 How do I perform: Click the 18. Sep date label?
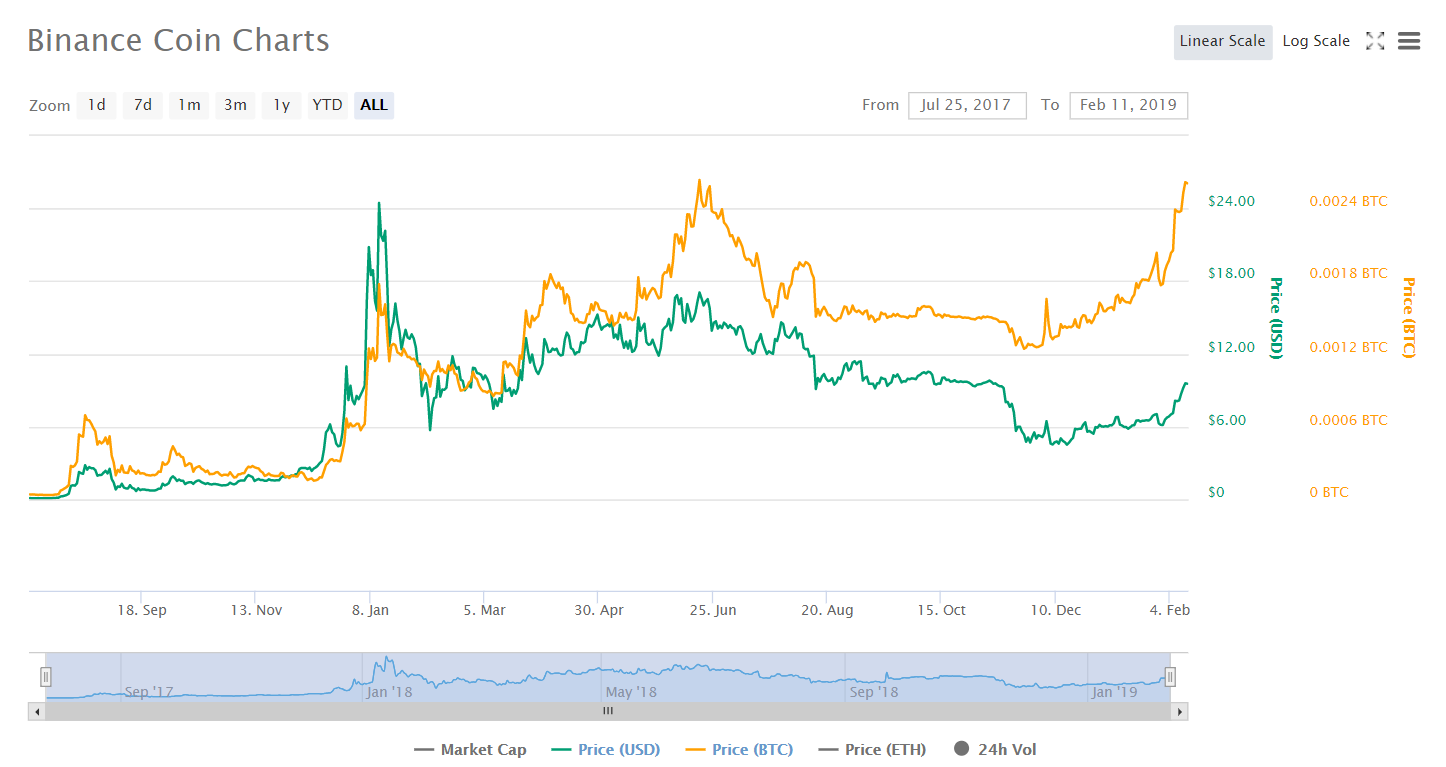click(142, 609)
